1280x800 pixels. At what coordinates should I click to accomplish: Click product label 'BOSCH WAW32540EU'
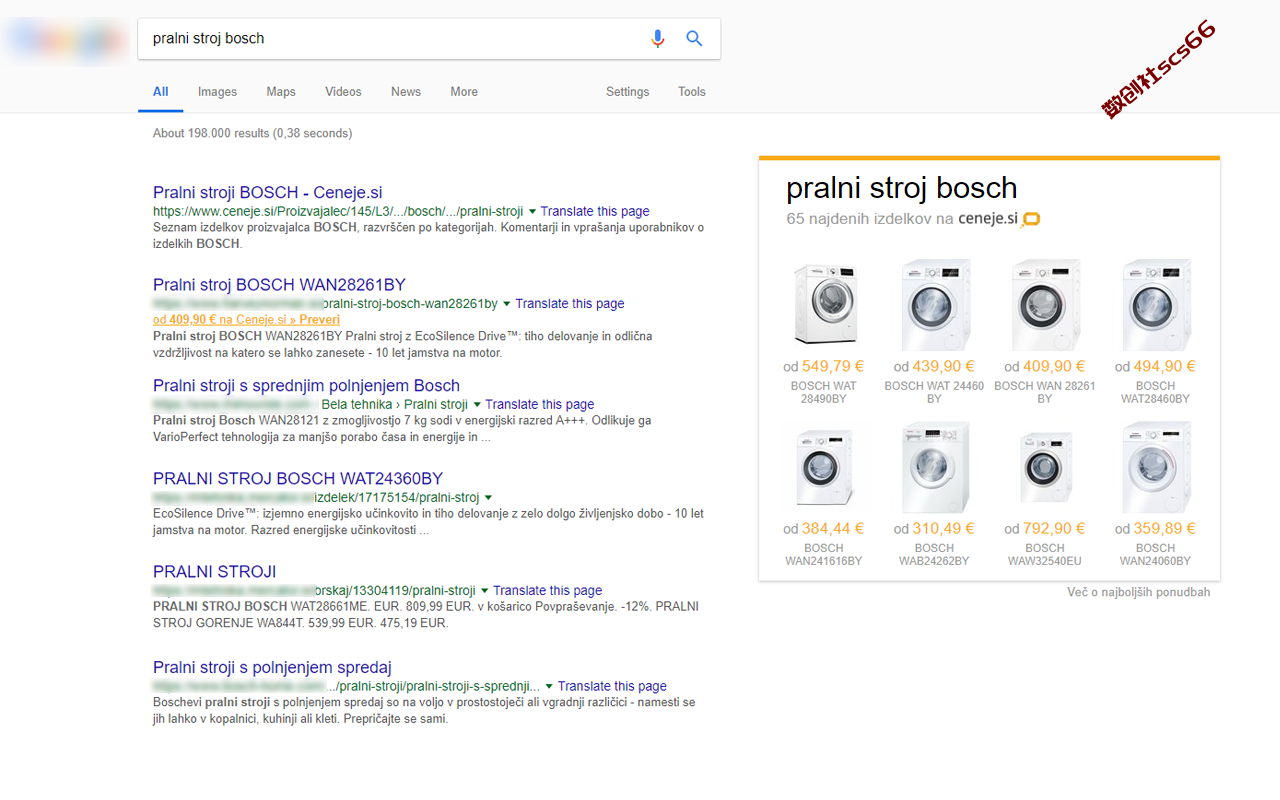(x=1045, y=555)
